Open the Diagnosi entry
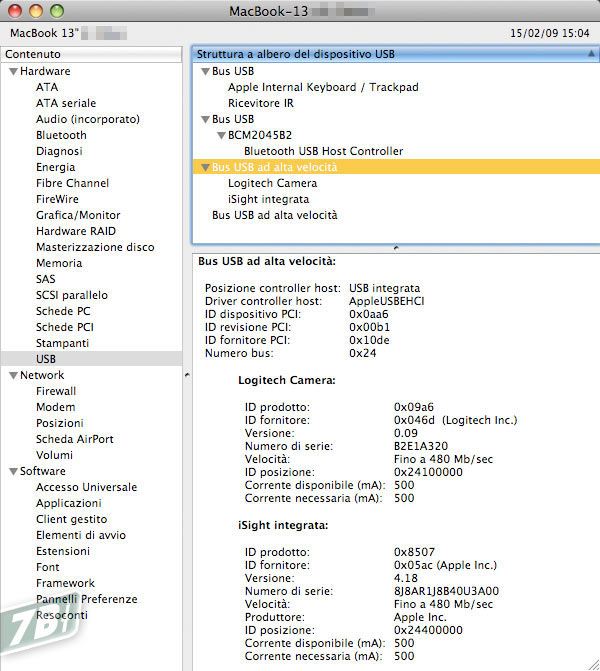 coord(59,151)
